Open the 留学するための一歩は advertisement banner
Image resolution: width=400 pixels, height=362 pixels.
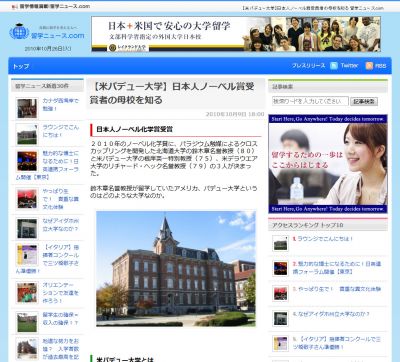pyautogui.click(x=328, y=164)
